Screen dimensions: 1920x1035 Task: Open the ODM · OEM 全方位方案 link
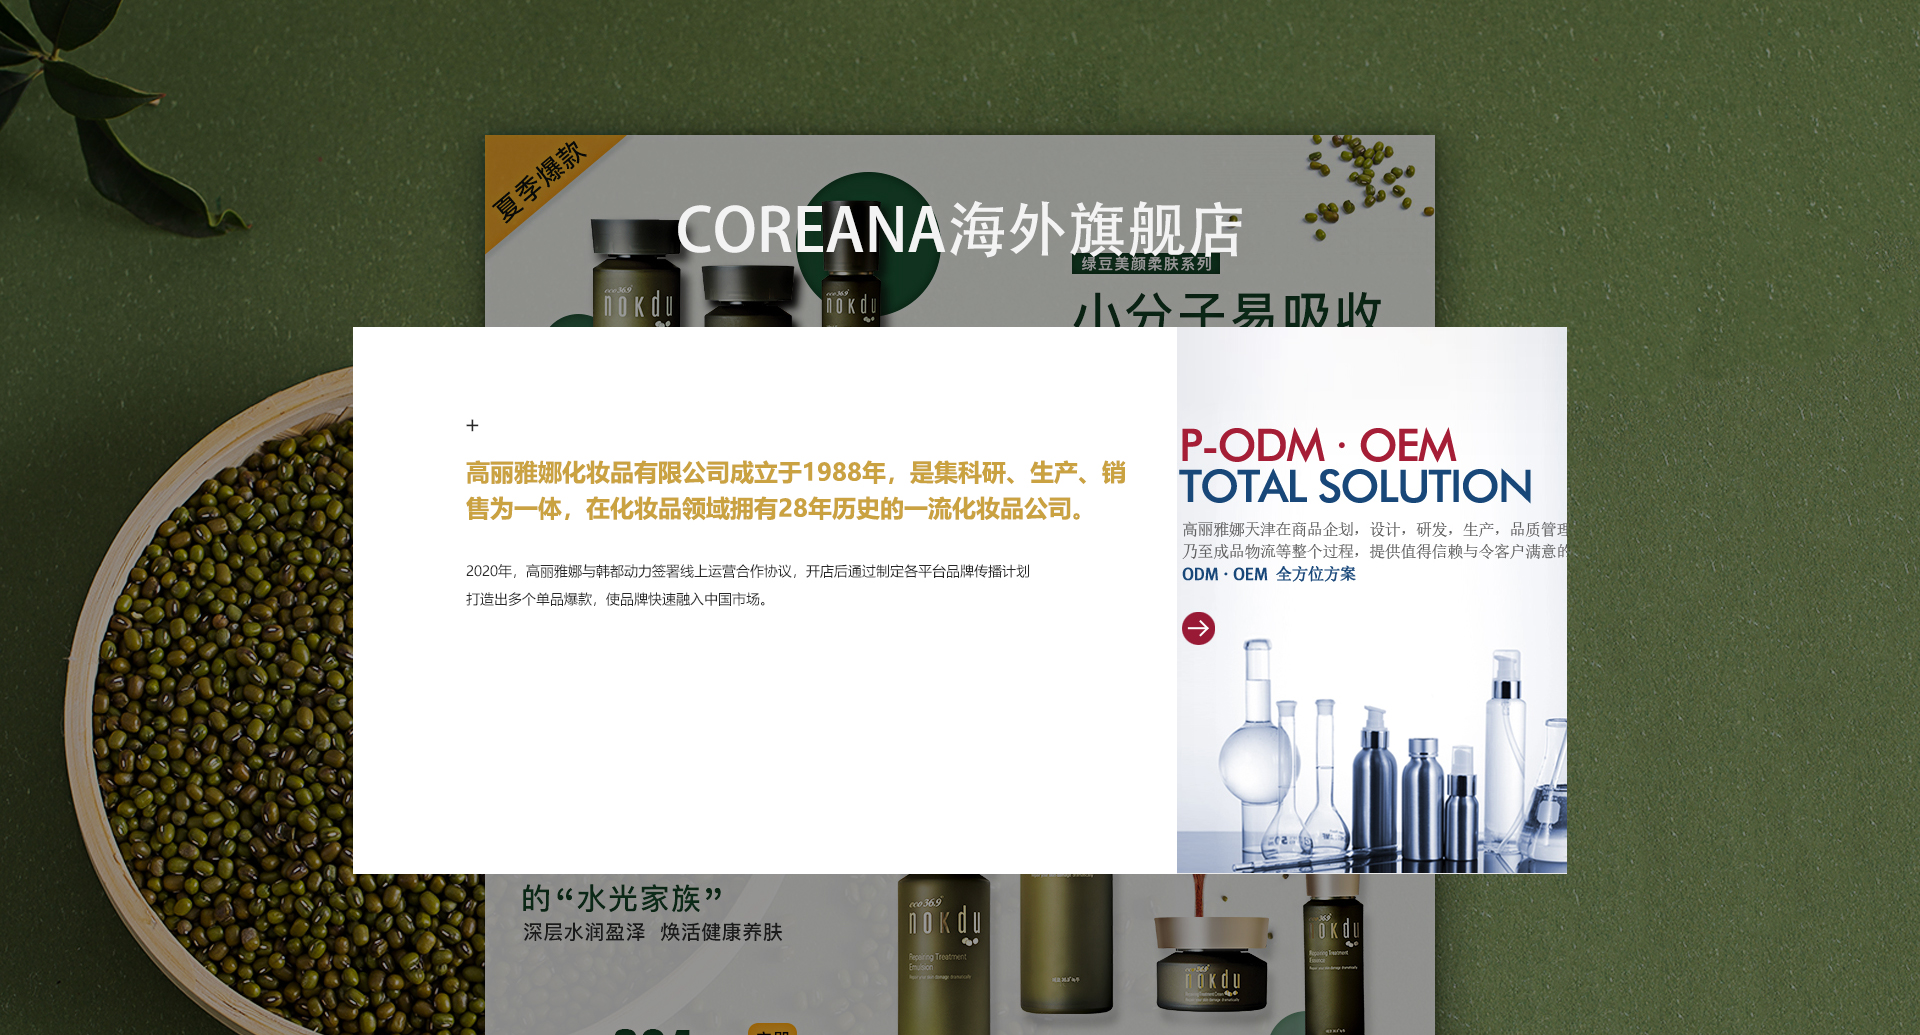1269,574
